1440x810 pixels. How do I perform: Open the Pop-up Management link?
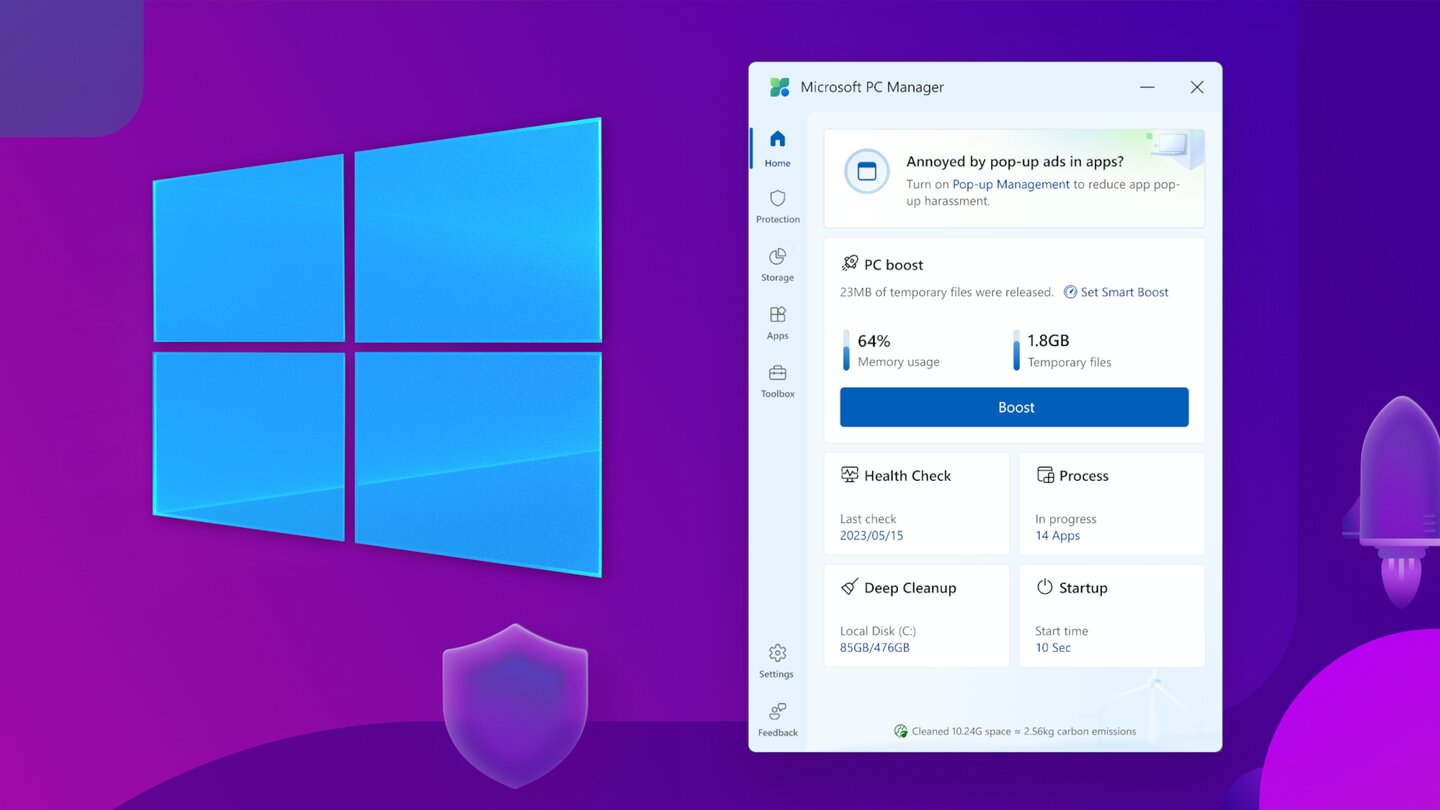click(x=1010, y=184)
